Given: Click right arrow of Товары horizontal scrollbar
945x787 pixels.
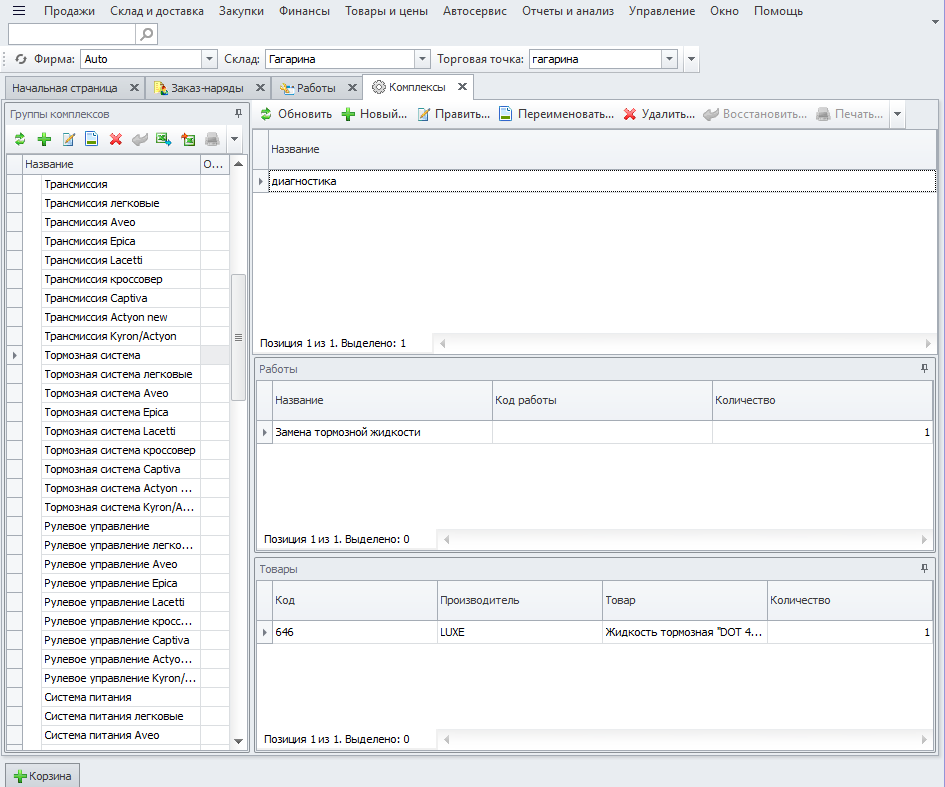Looking at the screenshot, I should [924, 739].
